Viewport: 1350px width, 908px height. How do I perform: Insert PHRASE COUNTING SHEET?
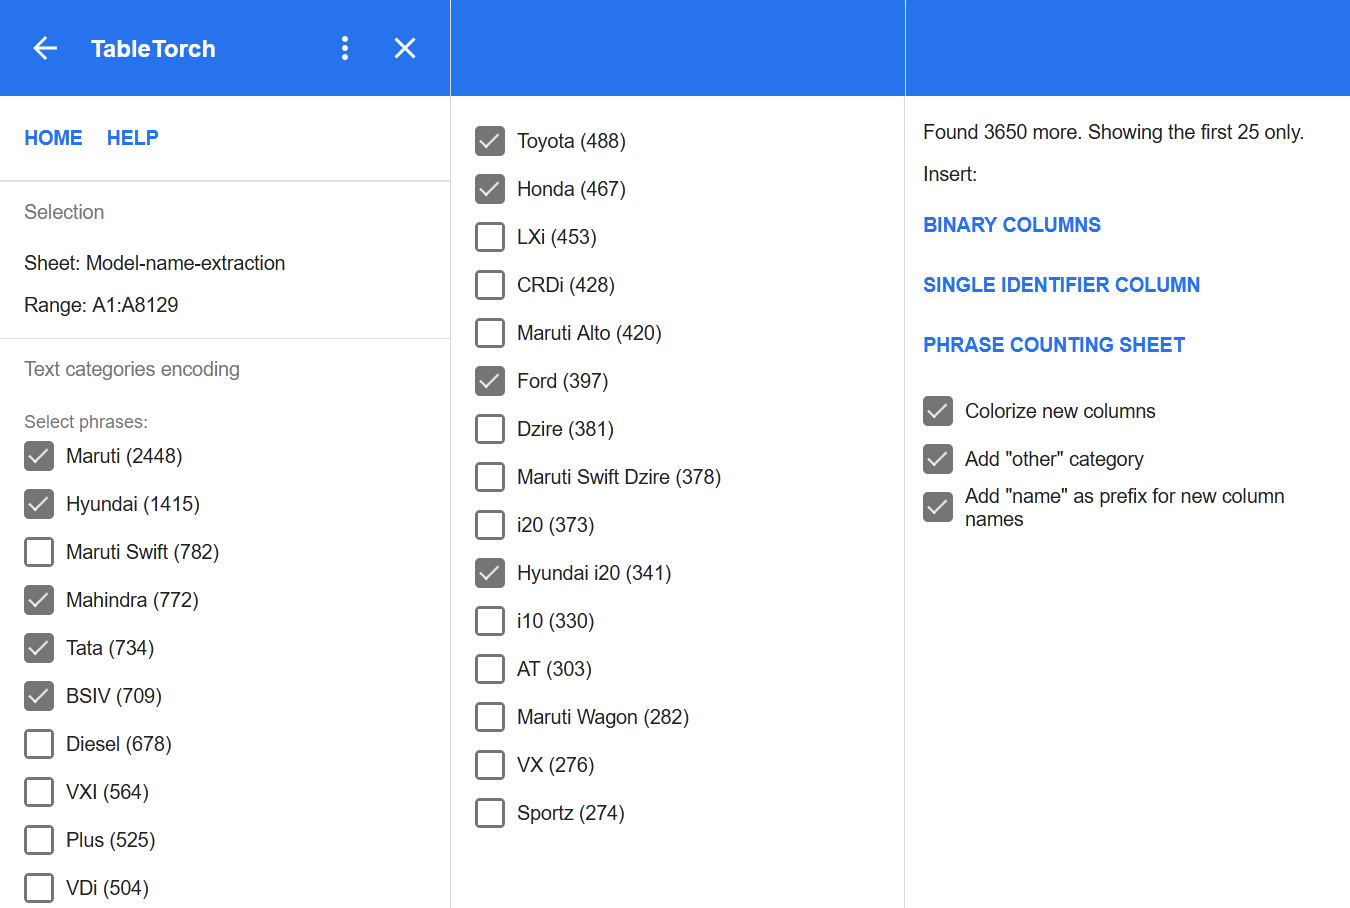pos(1054,345)
